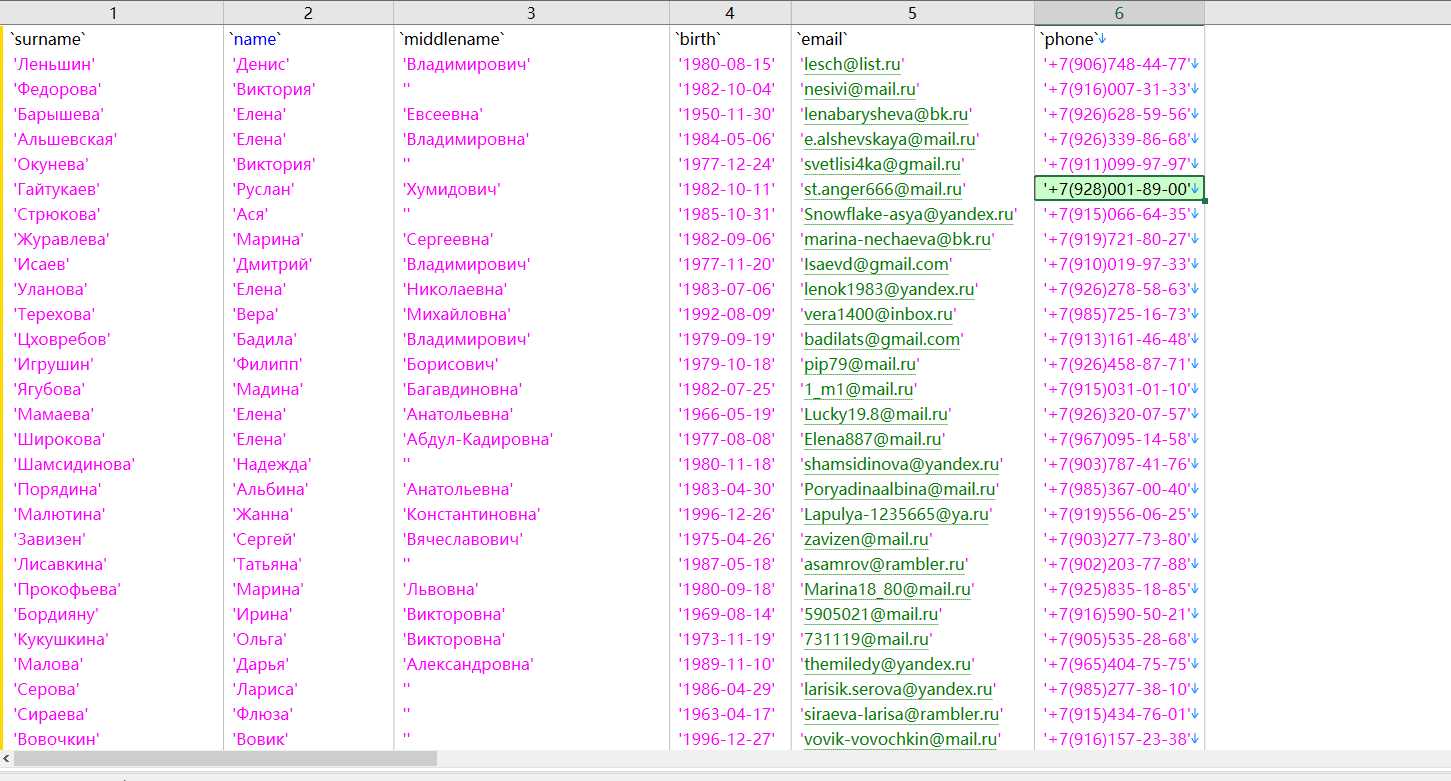Image resolution: width=1451 pixels, height=781 pixels.
Task: Select phone cell '+7(916)157-23-38'
Action: 1119,739
